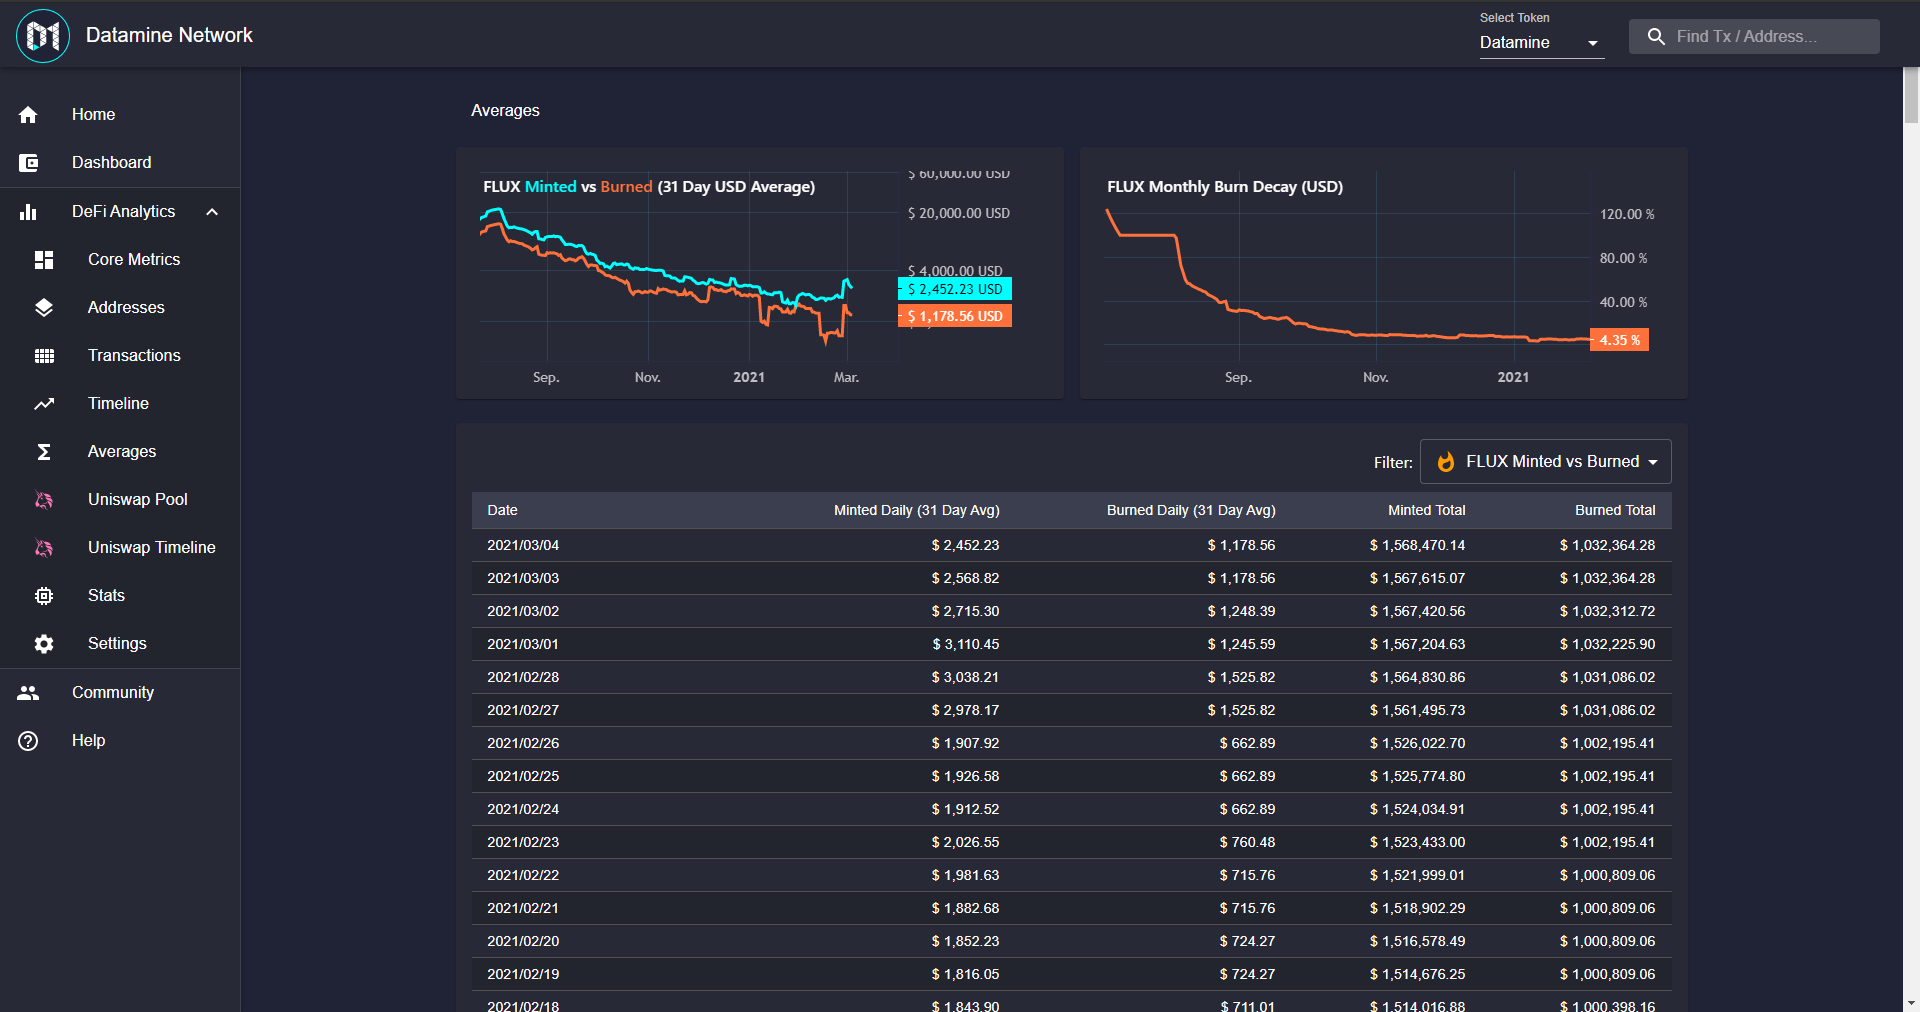Image resolution: width=1920 pixels, height=1012 pixels.
Task: Open the Stats page
Action: pos(120,596)
